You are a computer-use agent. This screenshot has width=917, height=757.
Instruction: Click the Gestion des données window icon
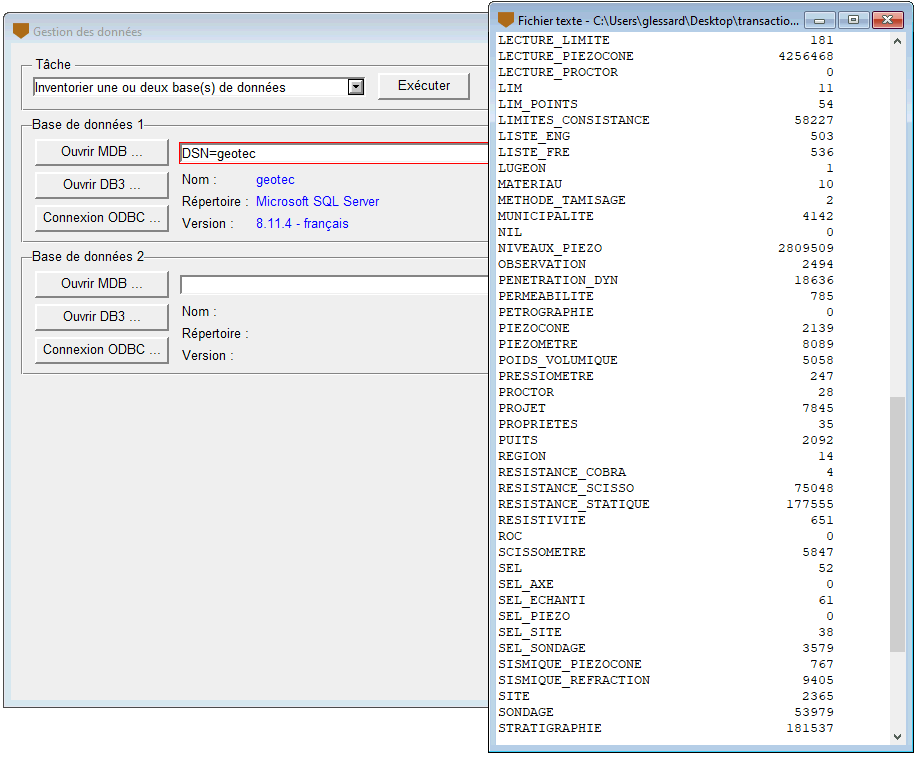(x=21, y=31)
